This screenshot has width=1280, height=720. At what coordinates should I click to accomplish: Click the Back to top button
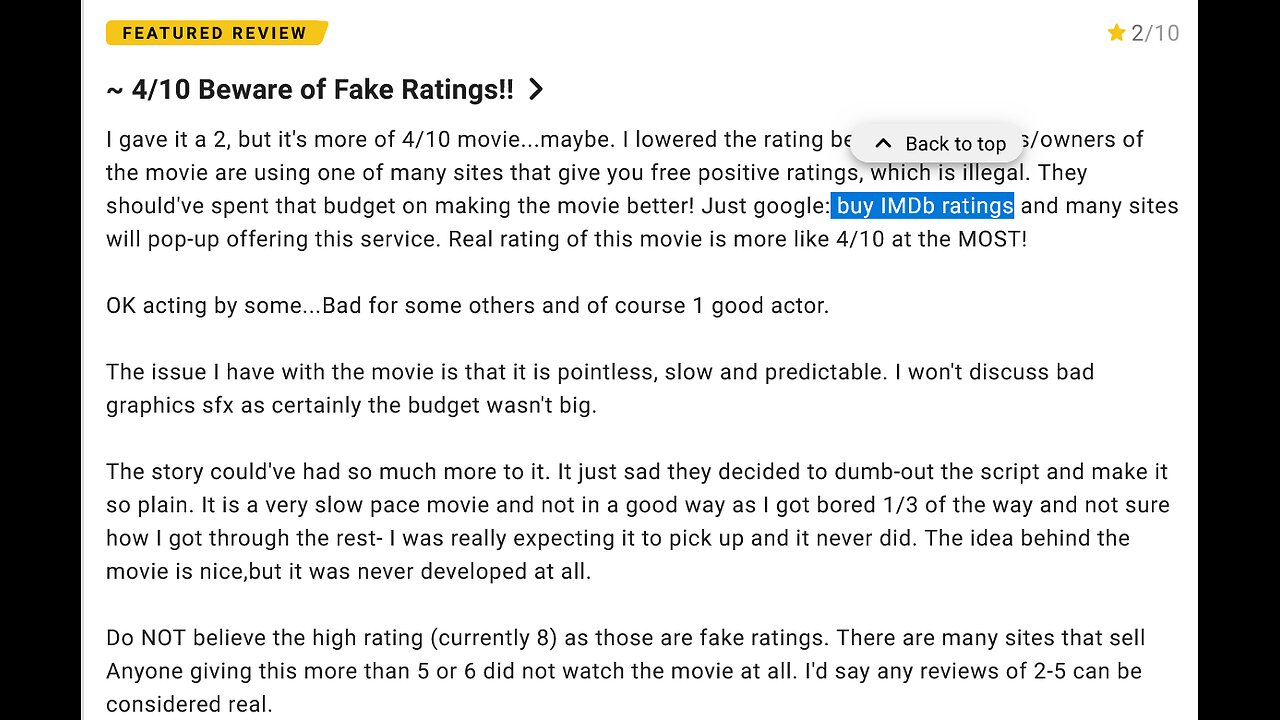click(938, 143)
